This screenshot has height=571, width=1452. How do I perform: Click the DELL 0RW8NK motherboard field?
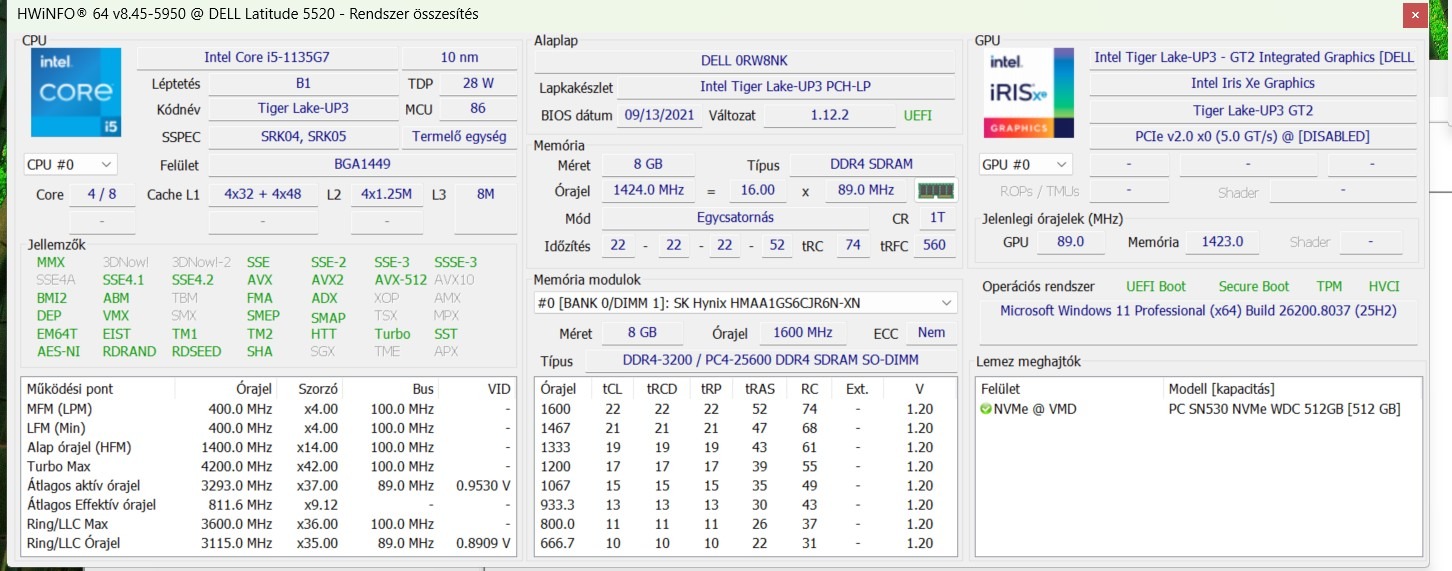745,61
